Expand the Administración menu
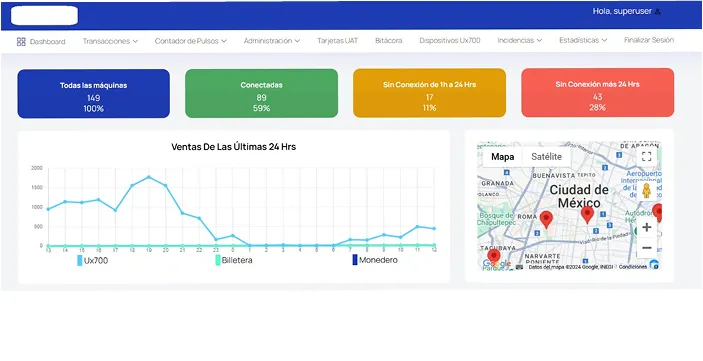Screen dimensions: 703x361 pos(272,41)
